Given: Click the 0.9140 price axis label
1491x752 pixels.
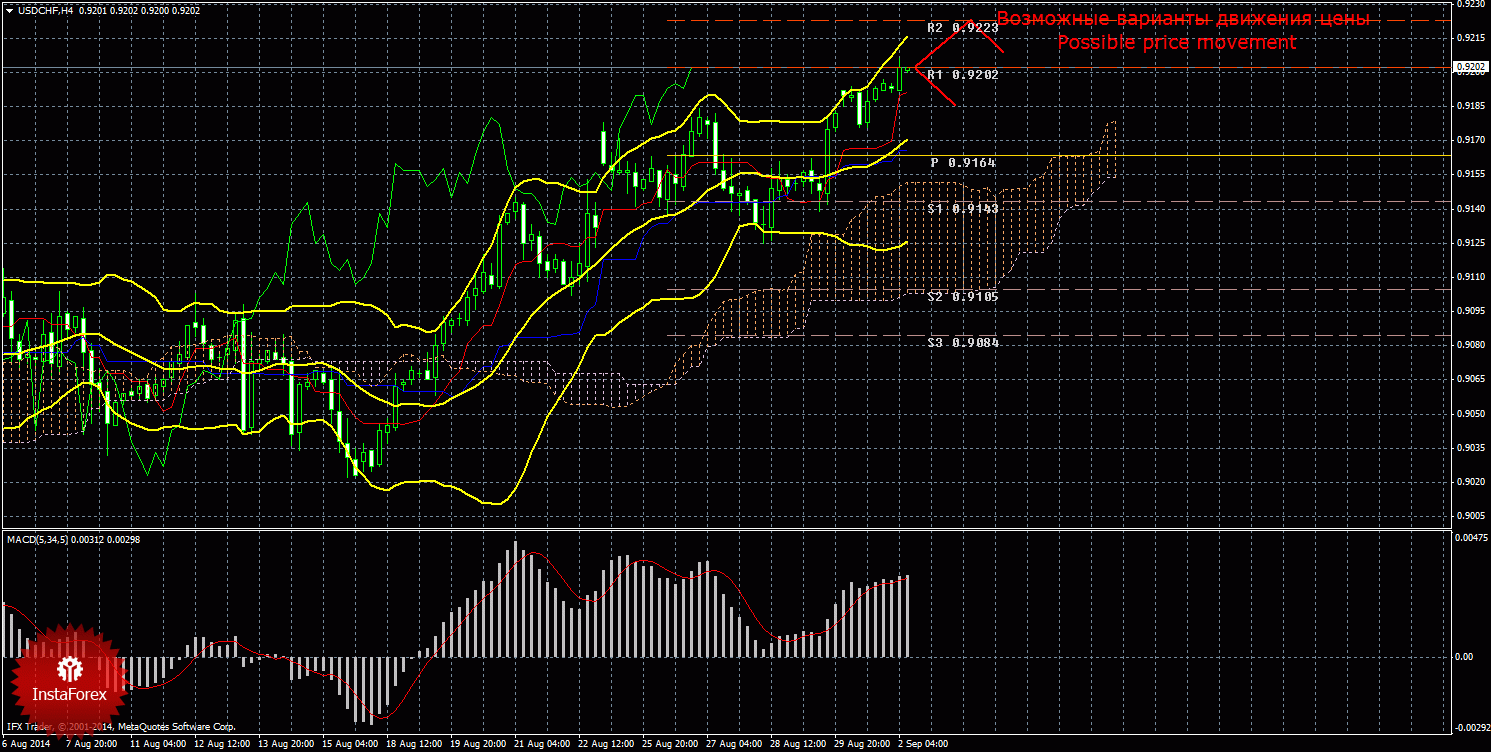Looking at the screenshot, I should coord(1470,209).
